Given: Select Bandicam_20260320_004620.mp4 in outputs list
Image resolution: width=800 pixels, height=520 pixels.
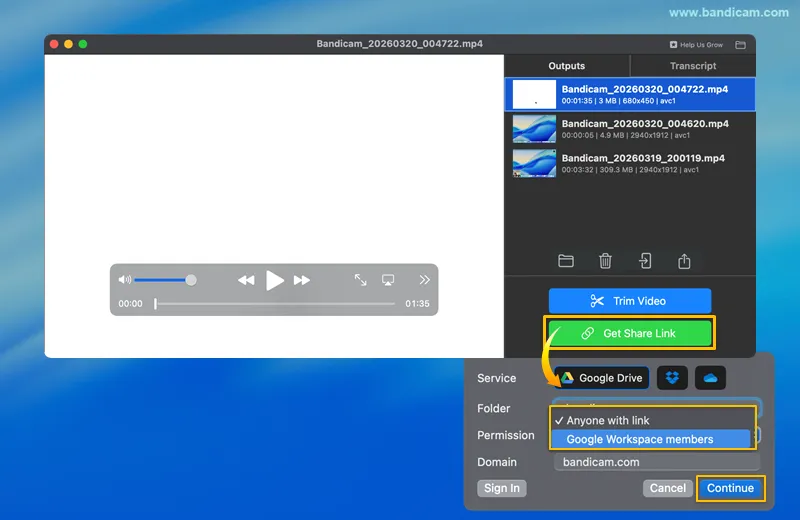Looking at the screenshot, I should tap(630, 129).
